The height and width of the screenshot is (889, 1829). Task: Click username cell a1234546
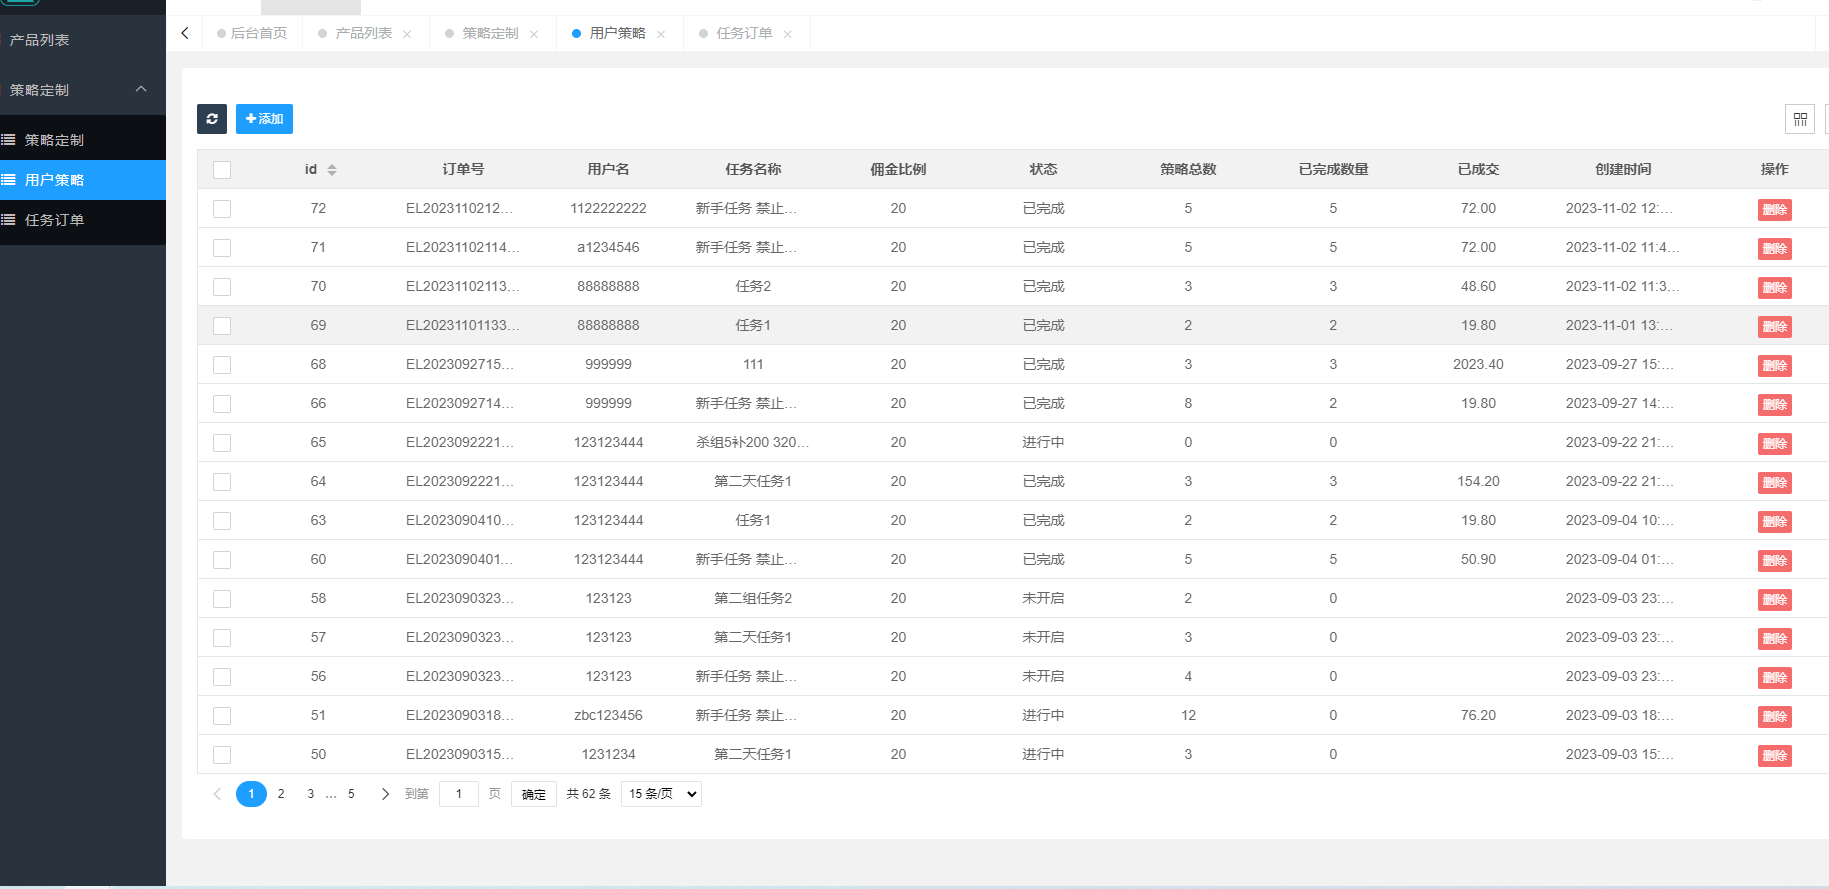tap(608, 247)
